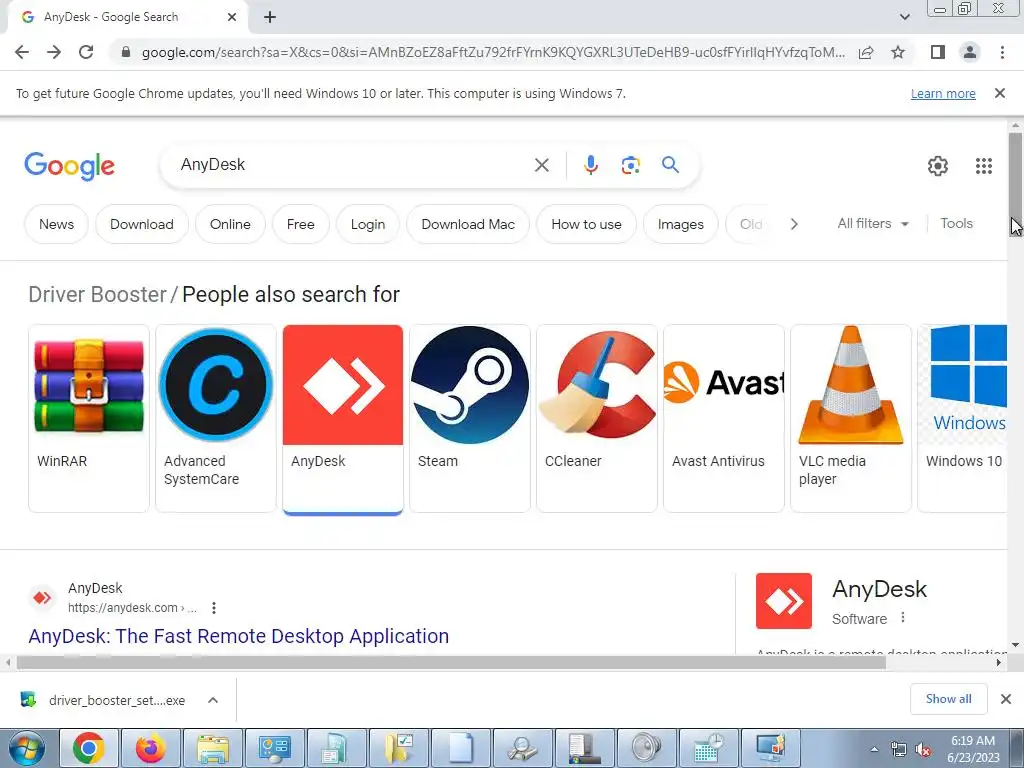
Task: Close the AnyDesk Google Search tab
Action: (x=232, y=17)
